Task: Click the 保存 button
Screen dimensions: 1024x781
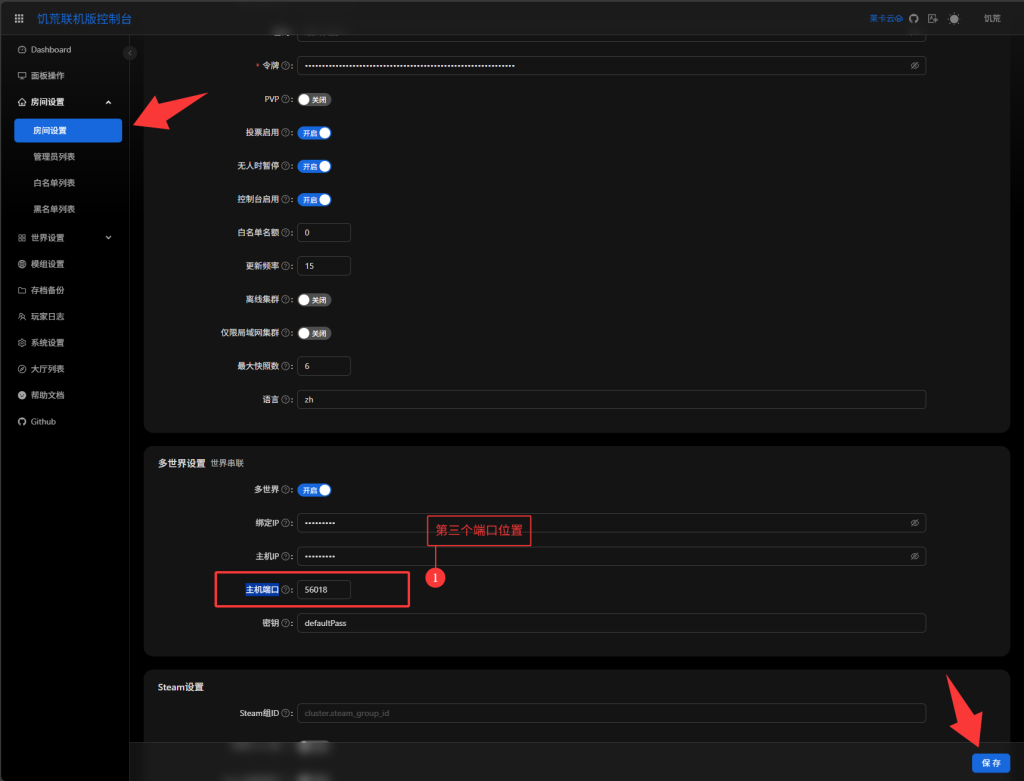Action: coord(990,762)
